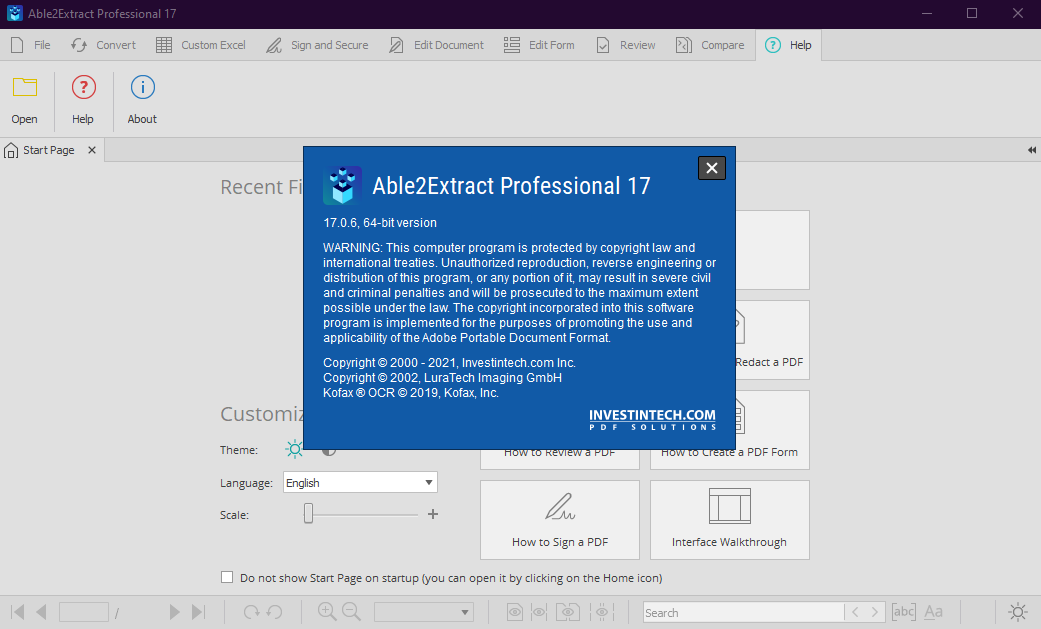The height and width of the screenshot is (629, 1041).
Task: Select the Help ribbon tab
Action: pyautogui.click(x=789, y=45)
